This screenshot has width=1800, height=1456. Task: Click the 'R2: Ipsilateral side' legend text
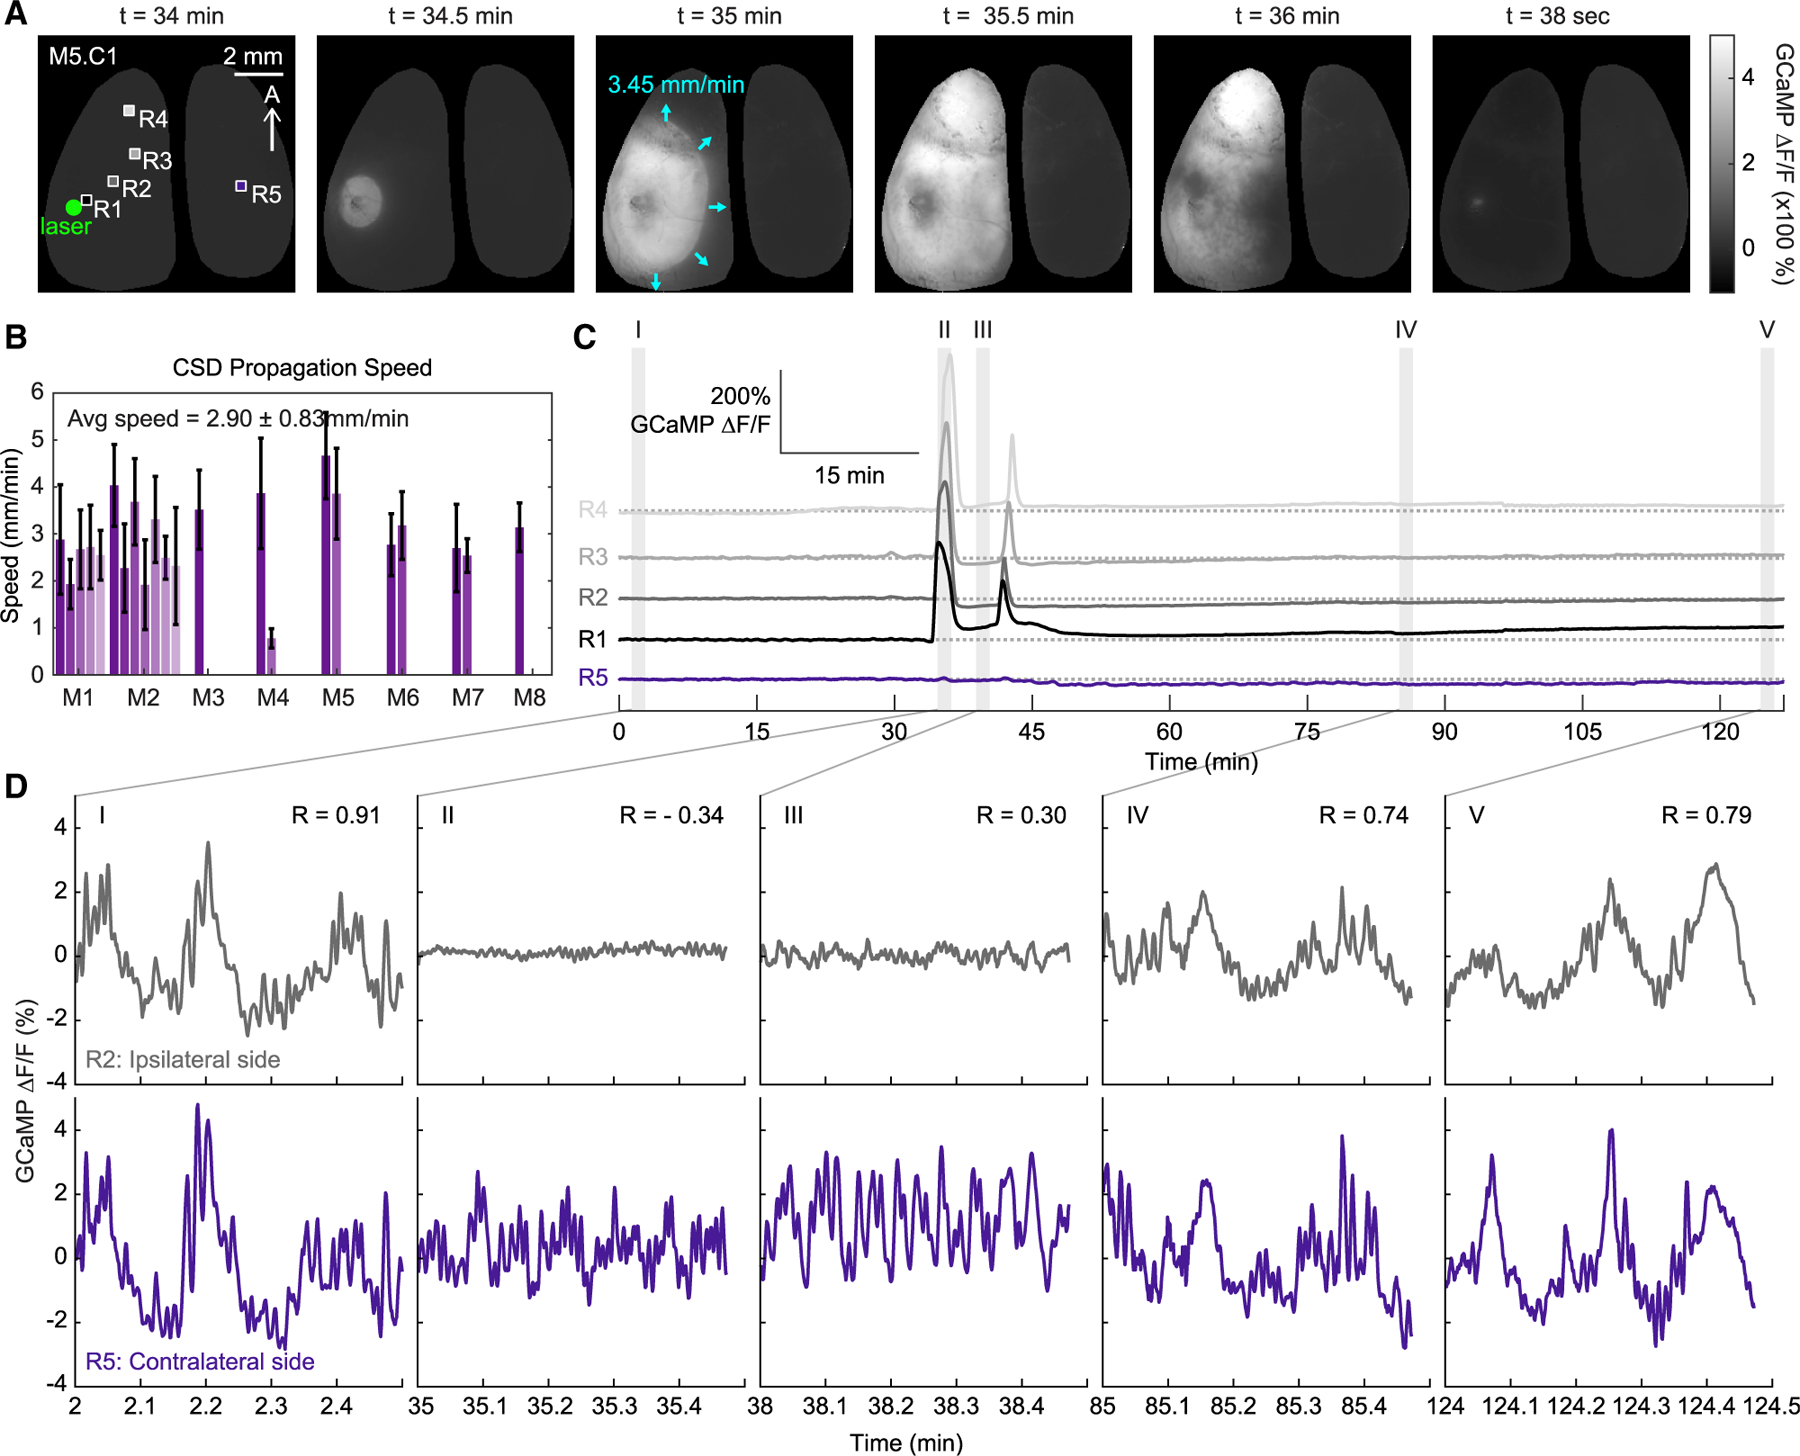point(183,1059)
